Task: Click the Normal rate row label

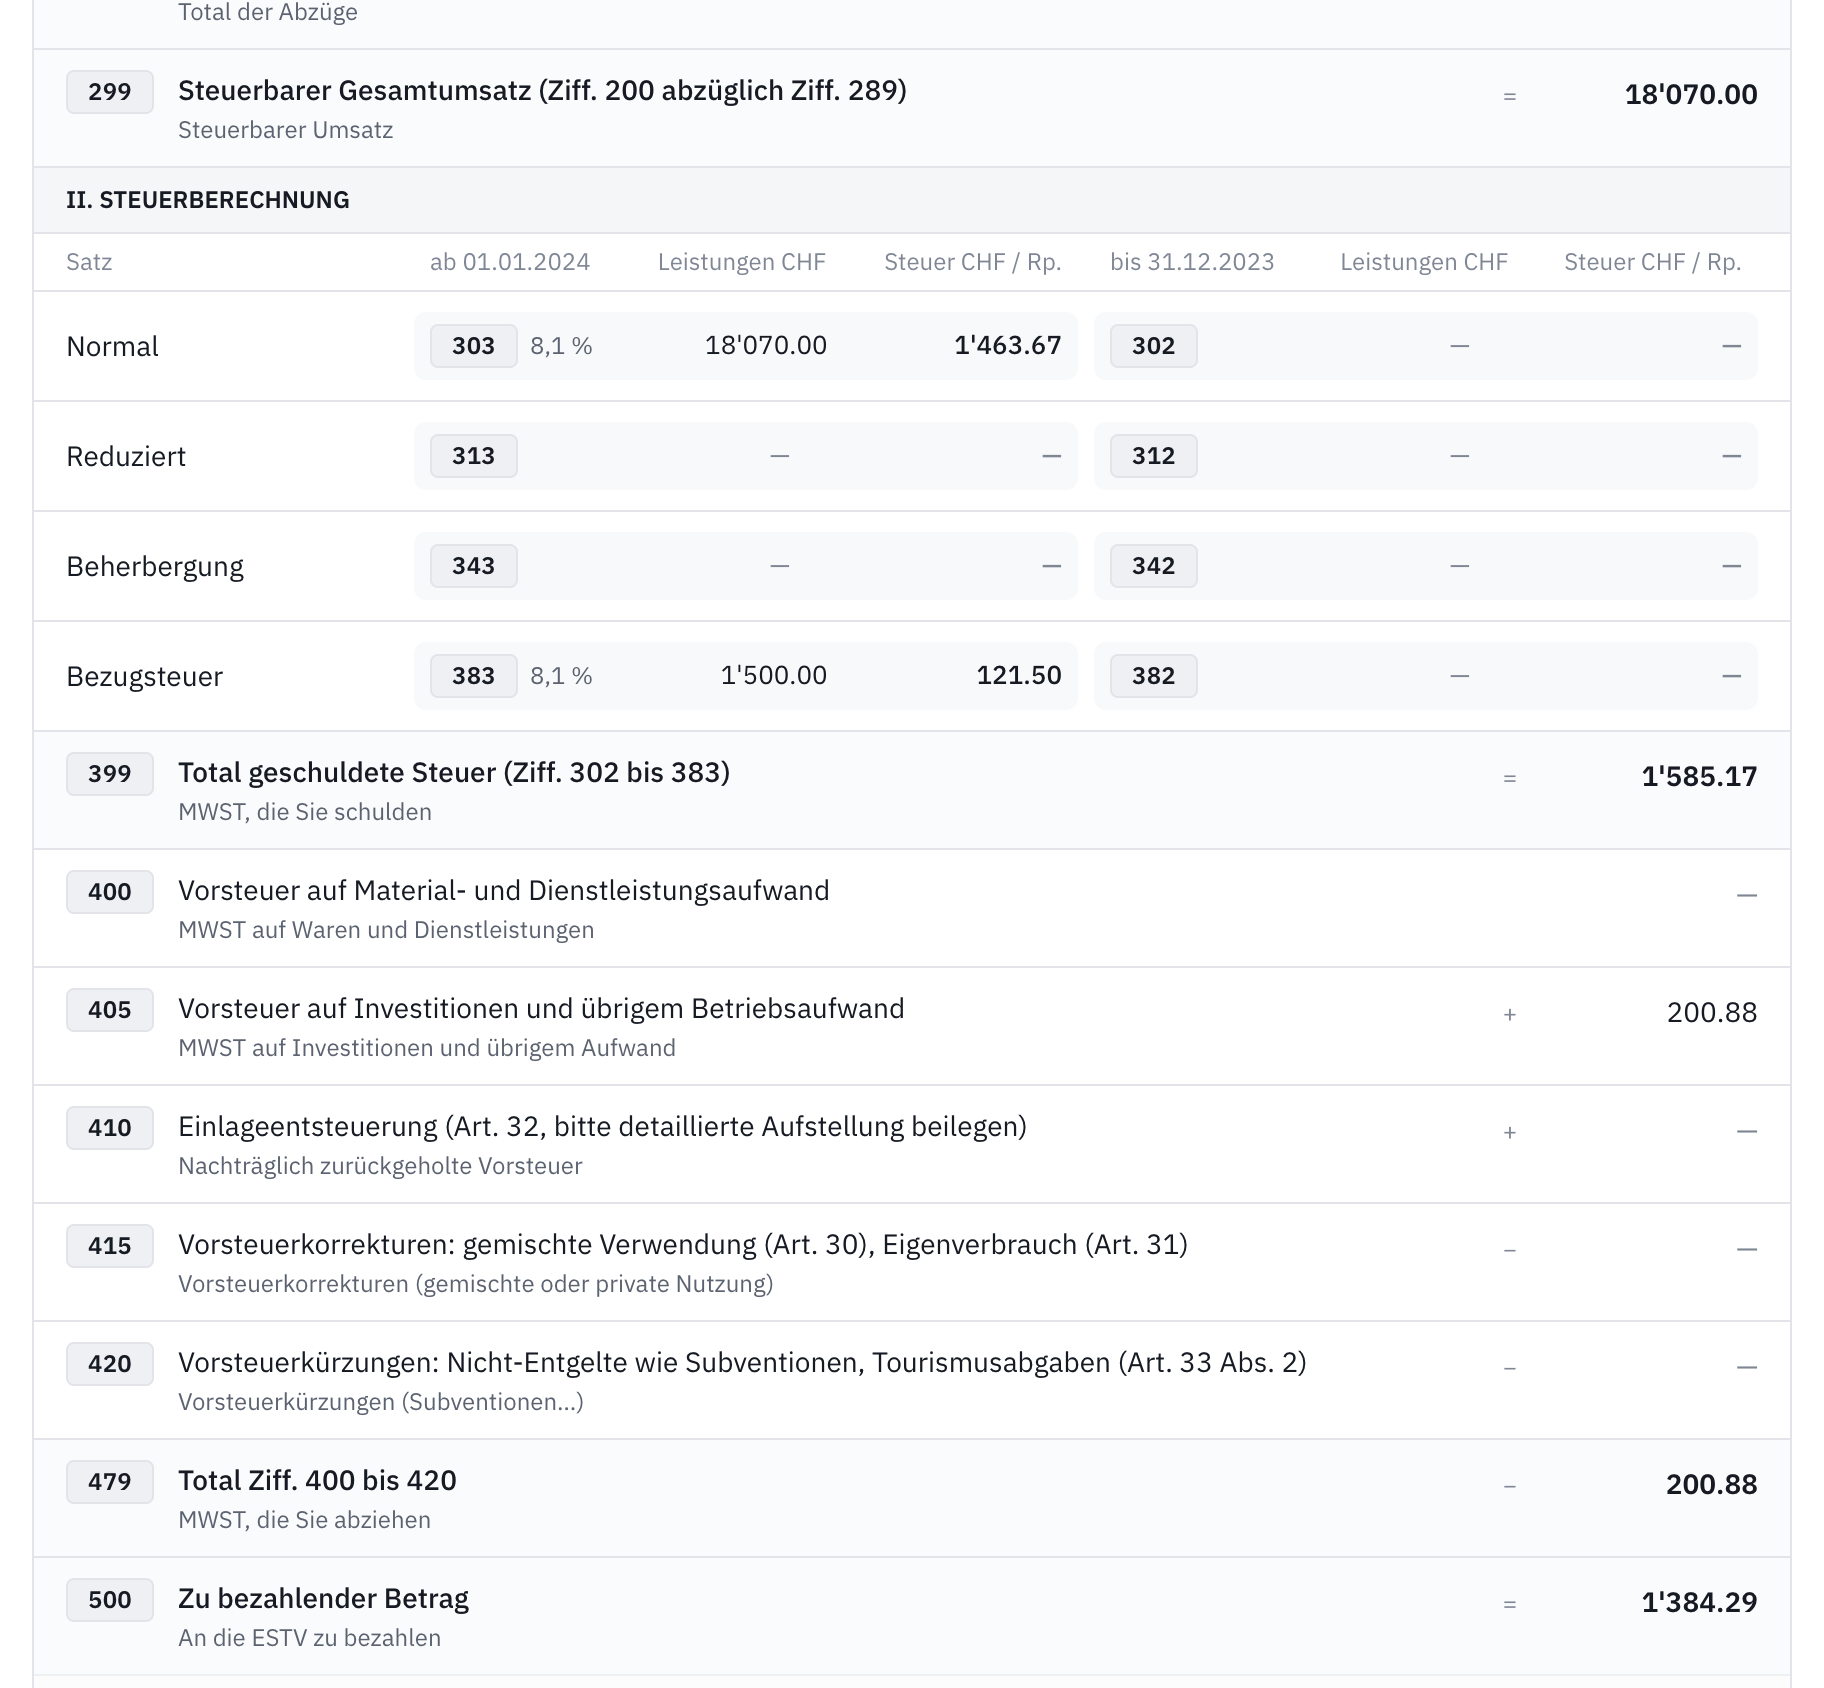Action: pyautogui.click(x=112, y=346)
